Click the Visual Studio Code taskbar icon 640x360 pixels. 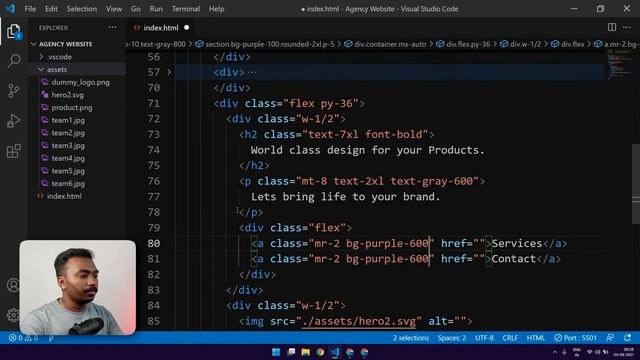coord(335,352)
